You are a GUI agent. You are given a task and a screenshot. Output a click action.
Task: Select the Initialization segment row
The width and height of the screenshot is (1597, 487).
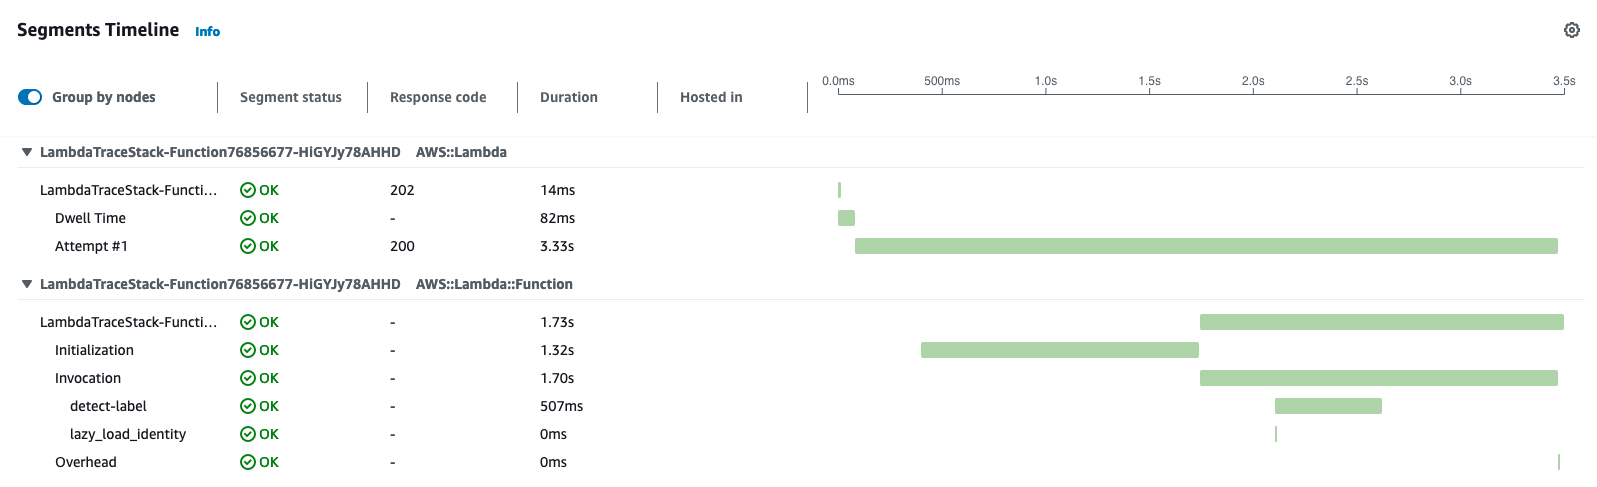[x=94, y=350]
